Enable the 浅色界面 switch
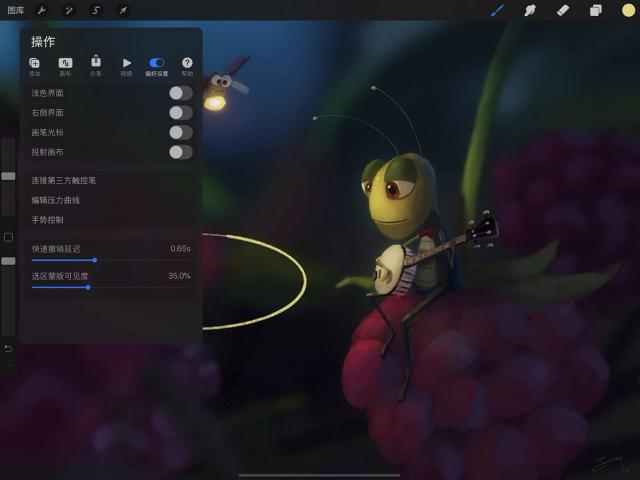Viewport: 640px width, 480px height. [181, 93]
